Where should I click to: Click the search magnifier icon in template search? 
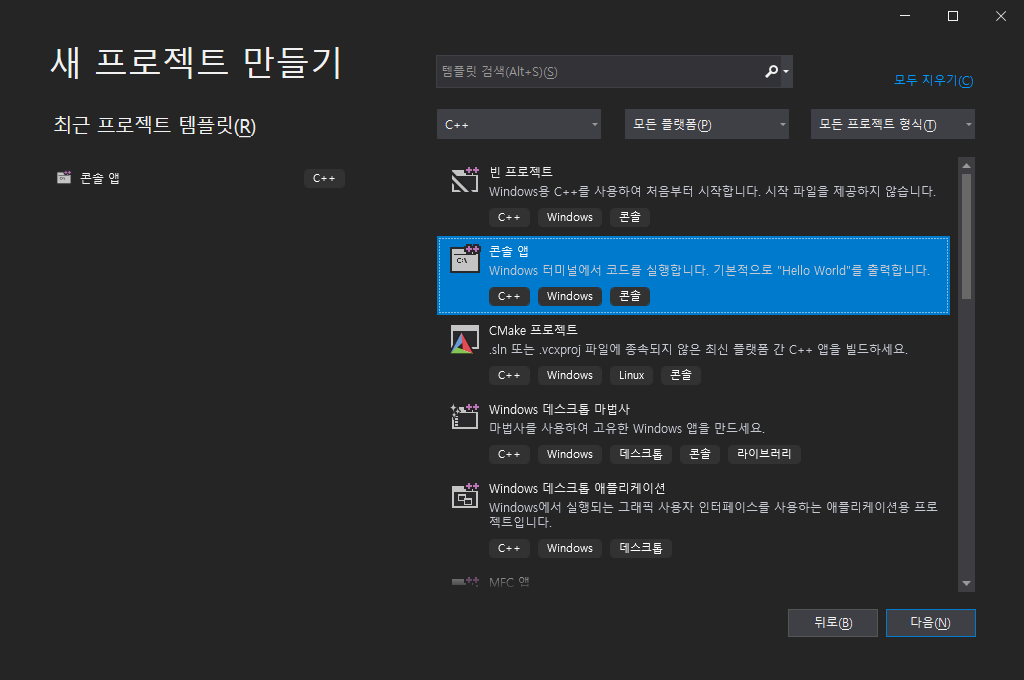coord(771,71)
